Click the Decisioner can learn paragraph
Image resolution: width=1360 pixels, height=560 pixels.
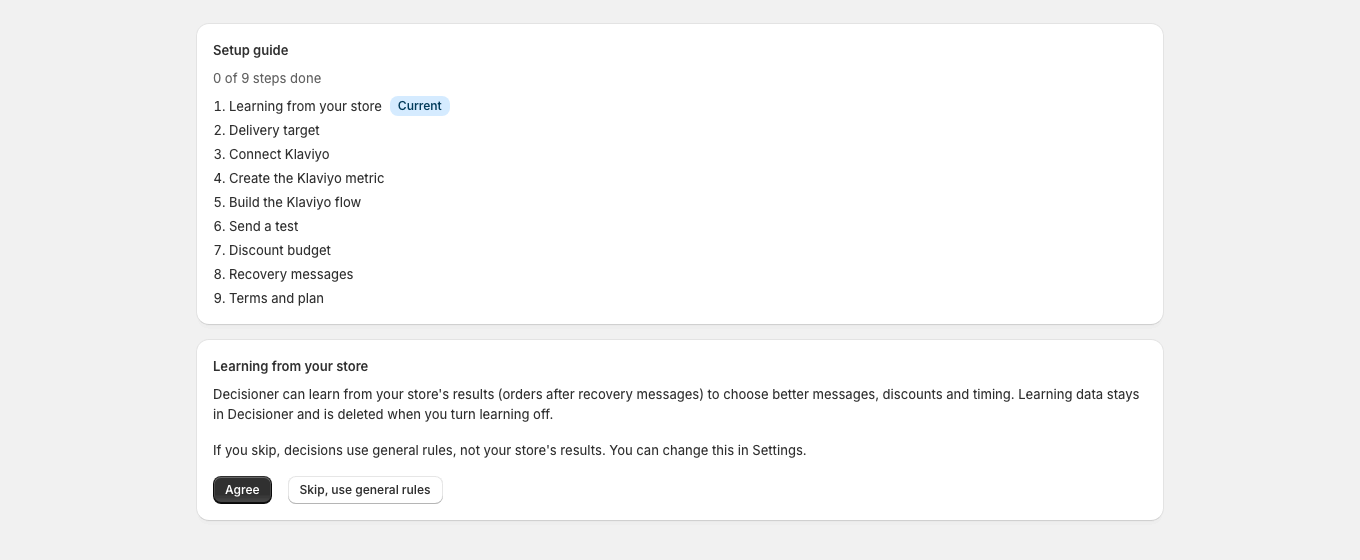(x=676, y=404)
